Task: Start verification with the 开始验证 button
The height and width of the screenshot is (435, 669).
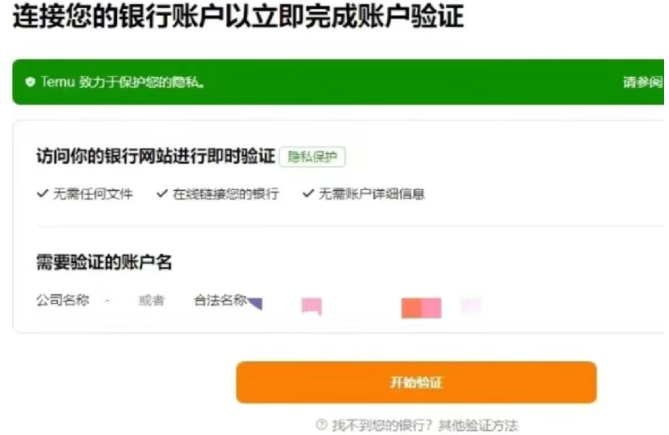Action: pos(416,382)
